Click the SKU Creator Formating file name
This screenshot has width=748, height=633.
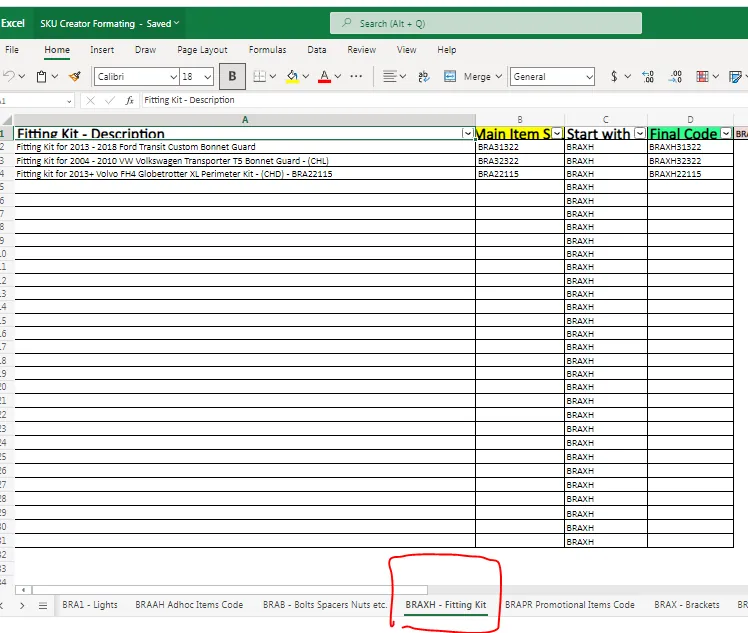pos(88,23)
